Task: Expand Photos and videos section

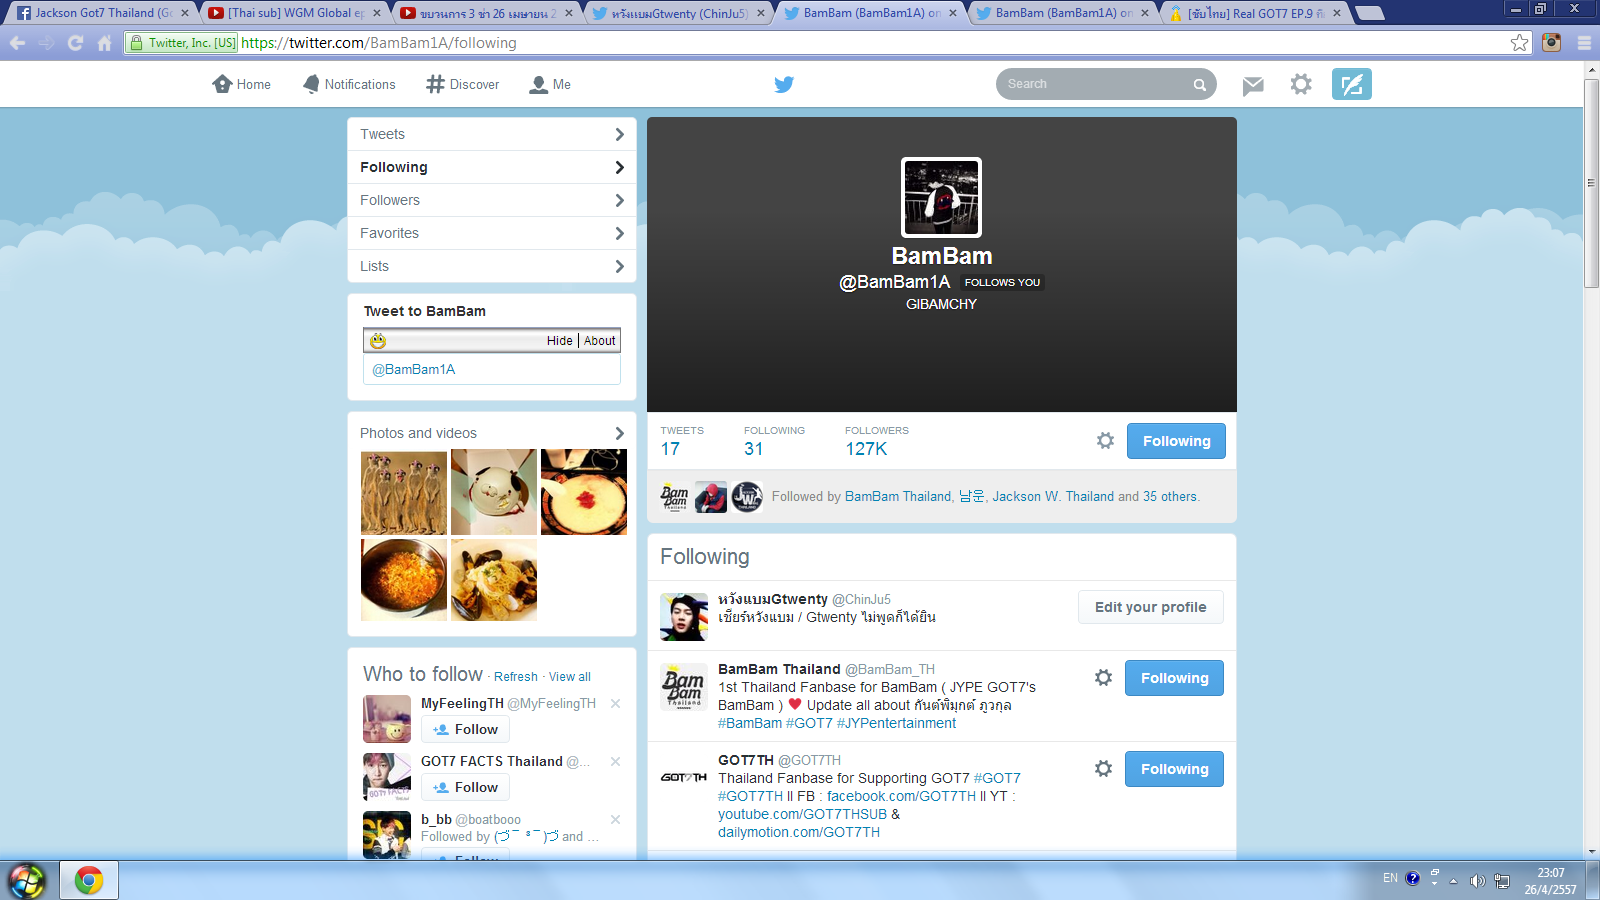Action: [492, 433]
